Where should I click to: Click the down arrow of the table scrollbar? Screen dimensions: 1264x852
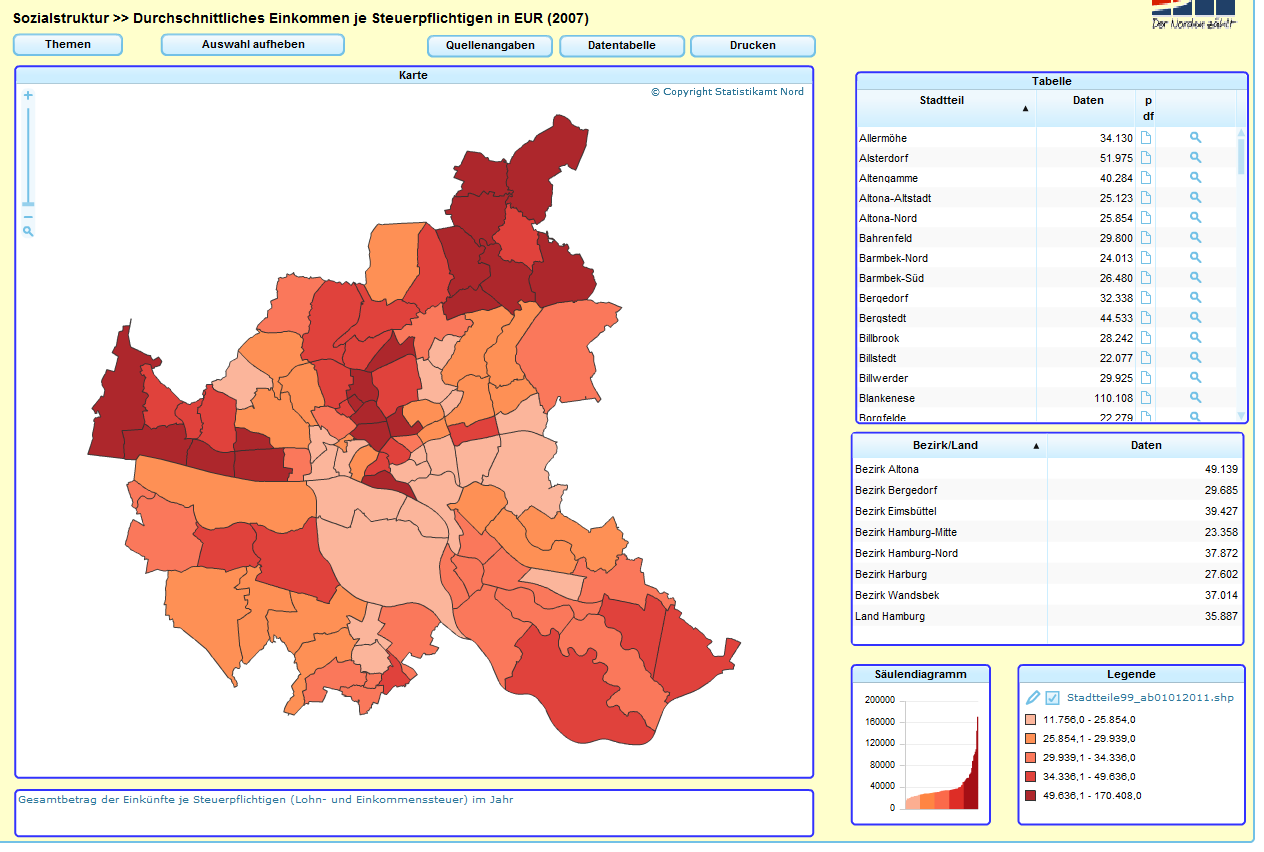(1241, 415)
